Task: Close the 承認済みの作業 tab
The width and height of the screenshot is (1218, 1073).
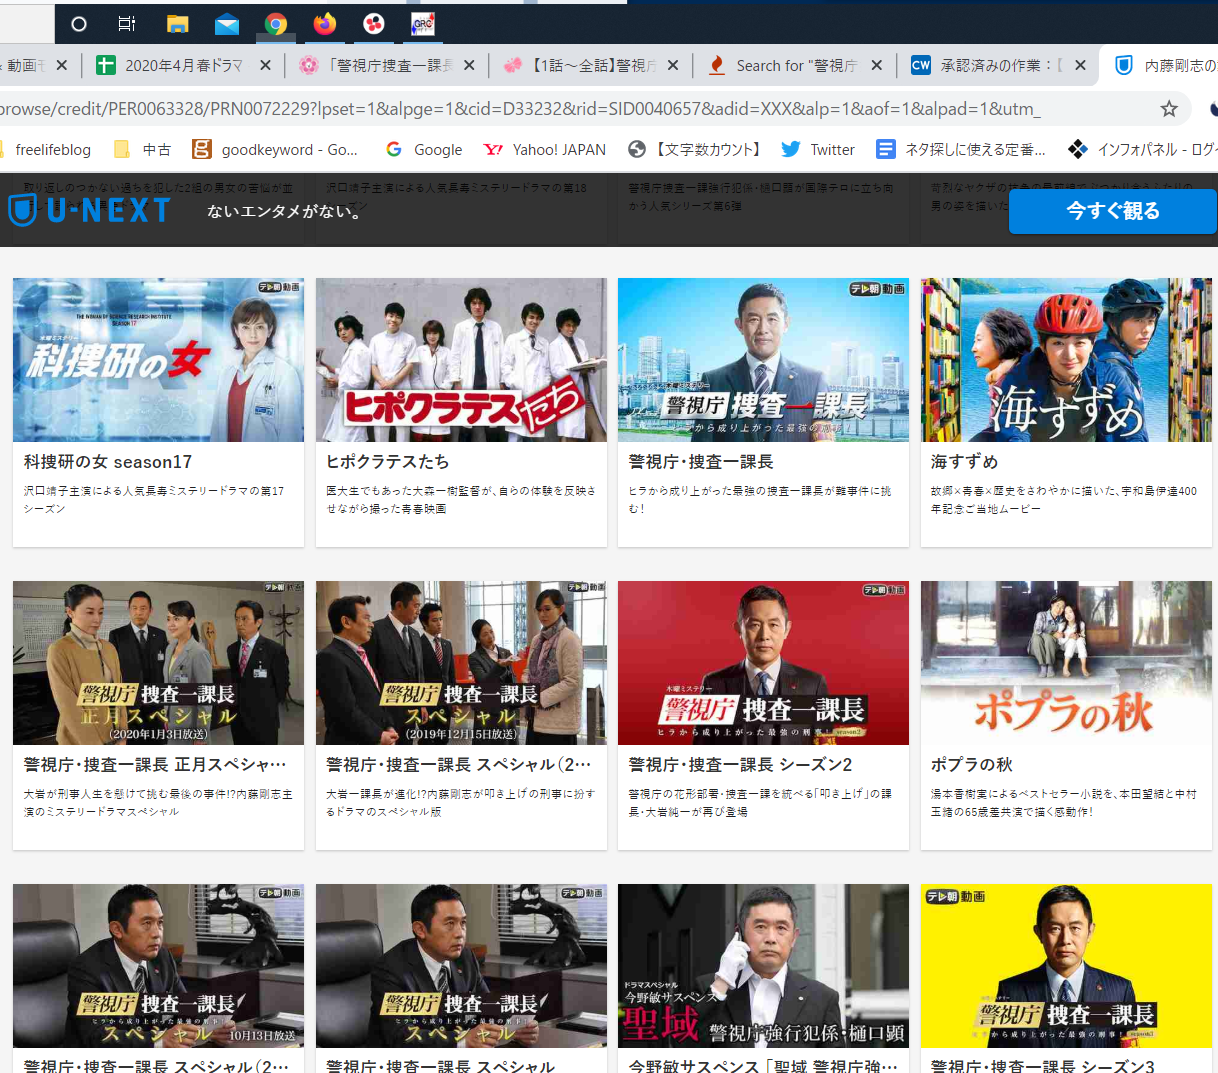Action: [x=1080, y=65]
